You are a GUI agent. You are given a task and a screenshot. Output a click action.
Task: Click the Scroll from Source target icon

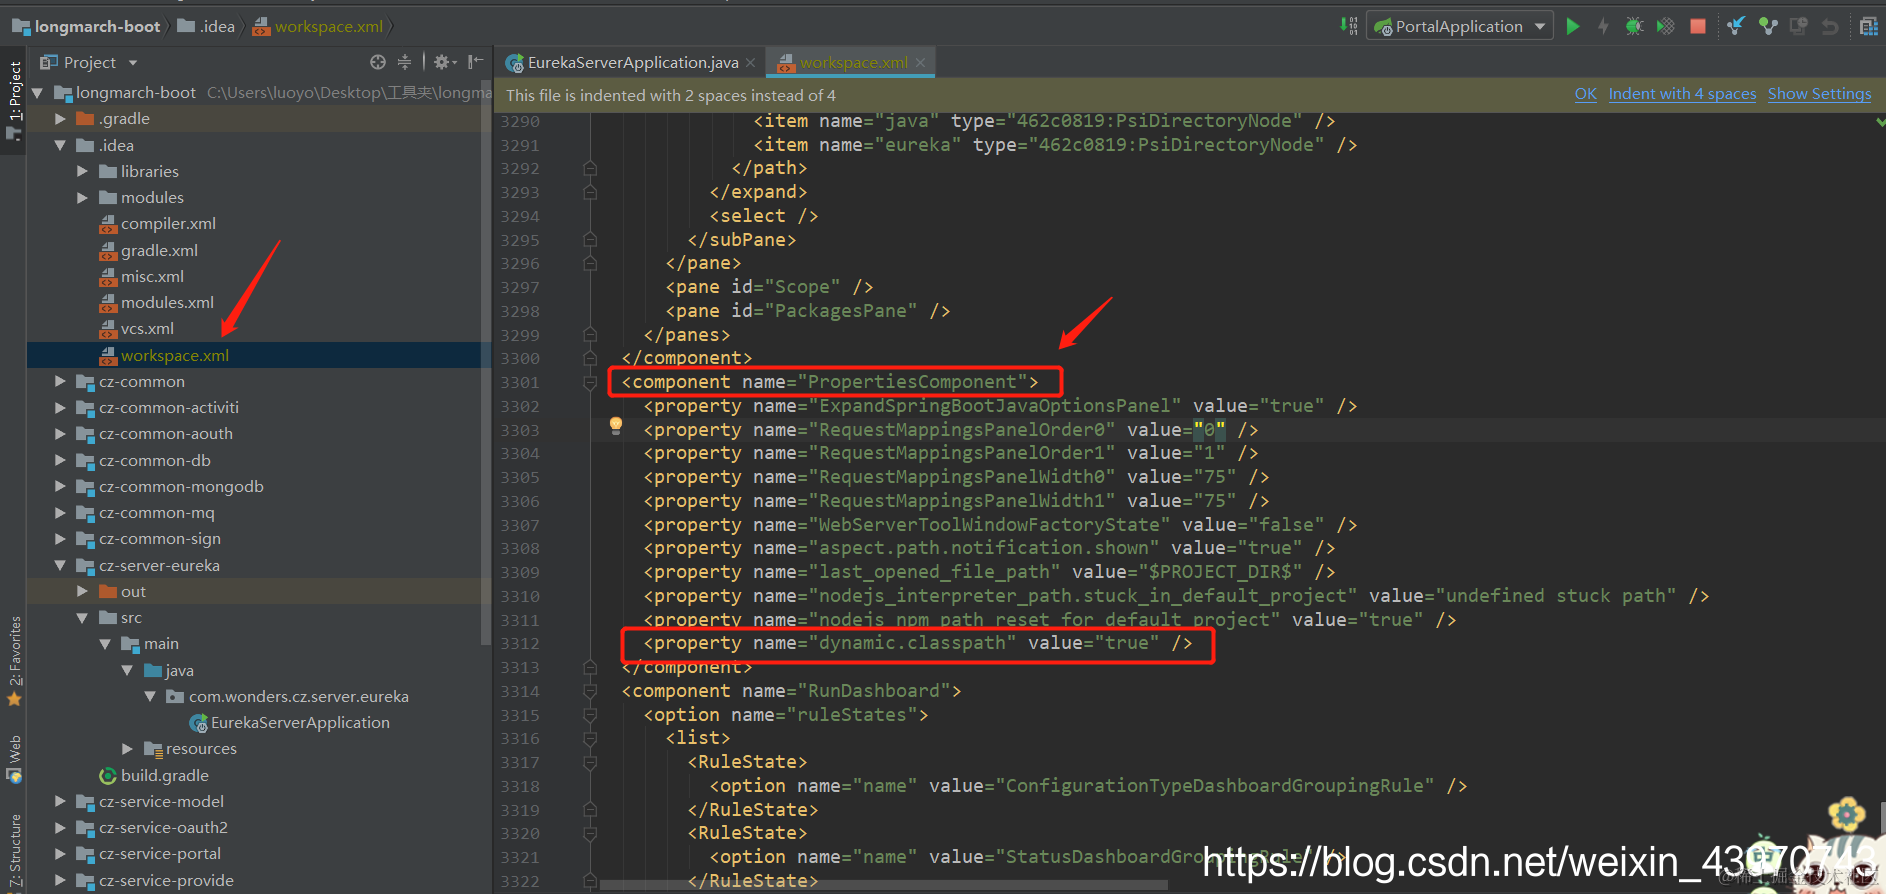coord(377,62)
